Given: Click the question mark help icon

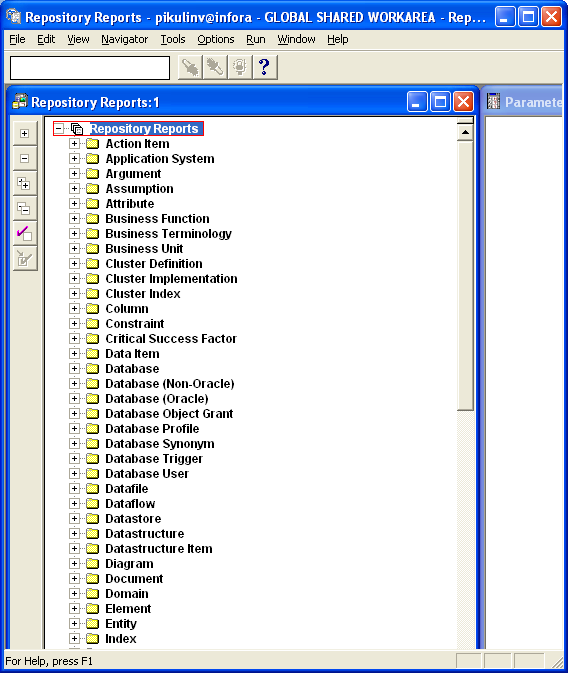Looking at the screenshot, I should point(265,67).
